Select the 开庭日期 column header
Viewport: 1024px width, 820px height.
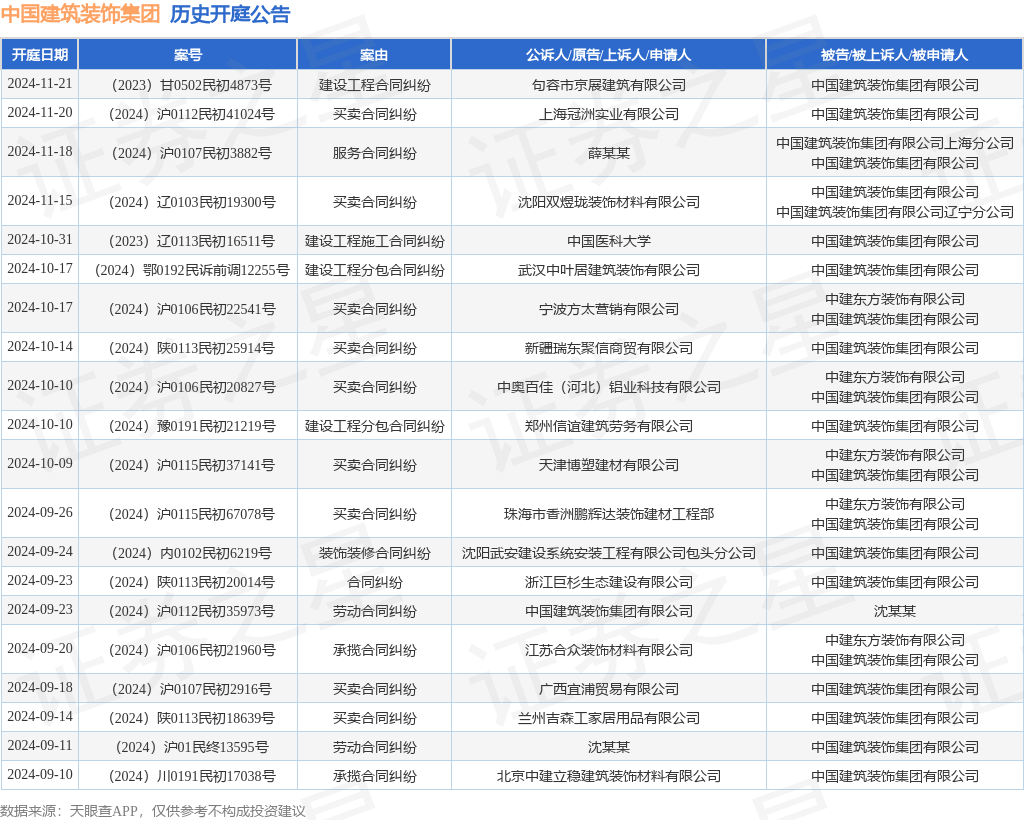click(x=40, y=55)
